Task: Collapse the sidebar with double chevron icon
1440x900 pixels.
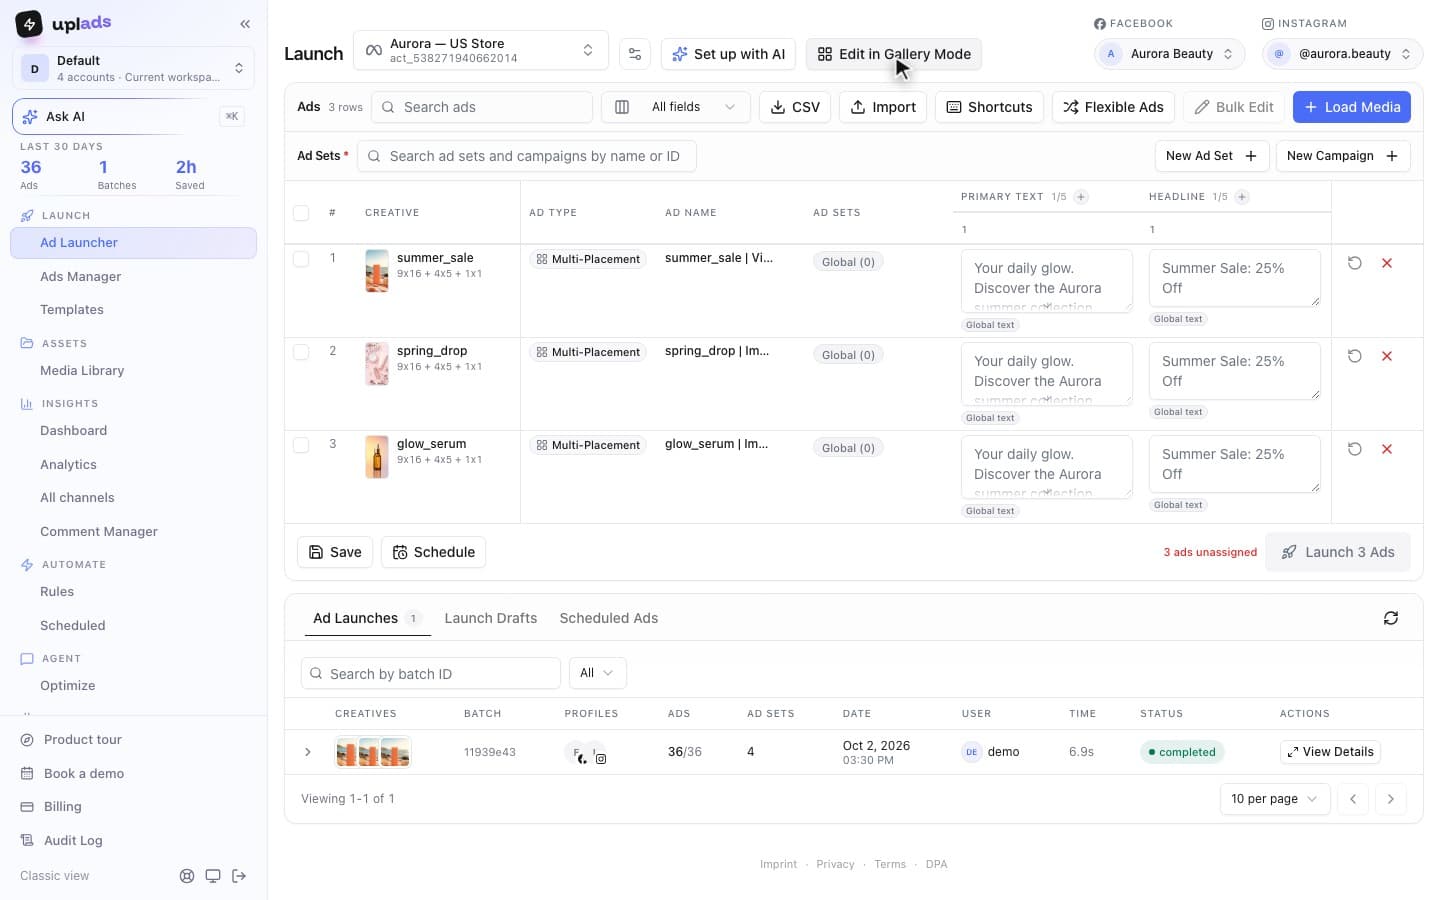Action: click(245, 24)
